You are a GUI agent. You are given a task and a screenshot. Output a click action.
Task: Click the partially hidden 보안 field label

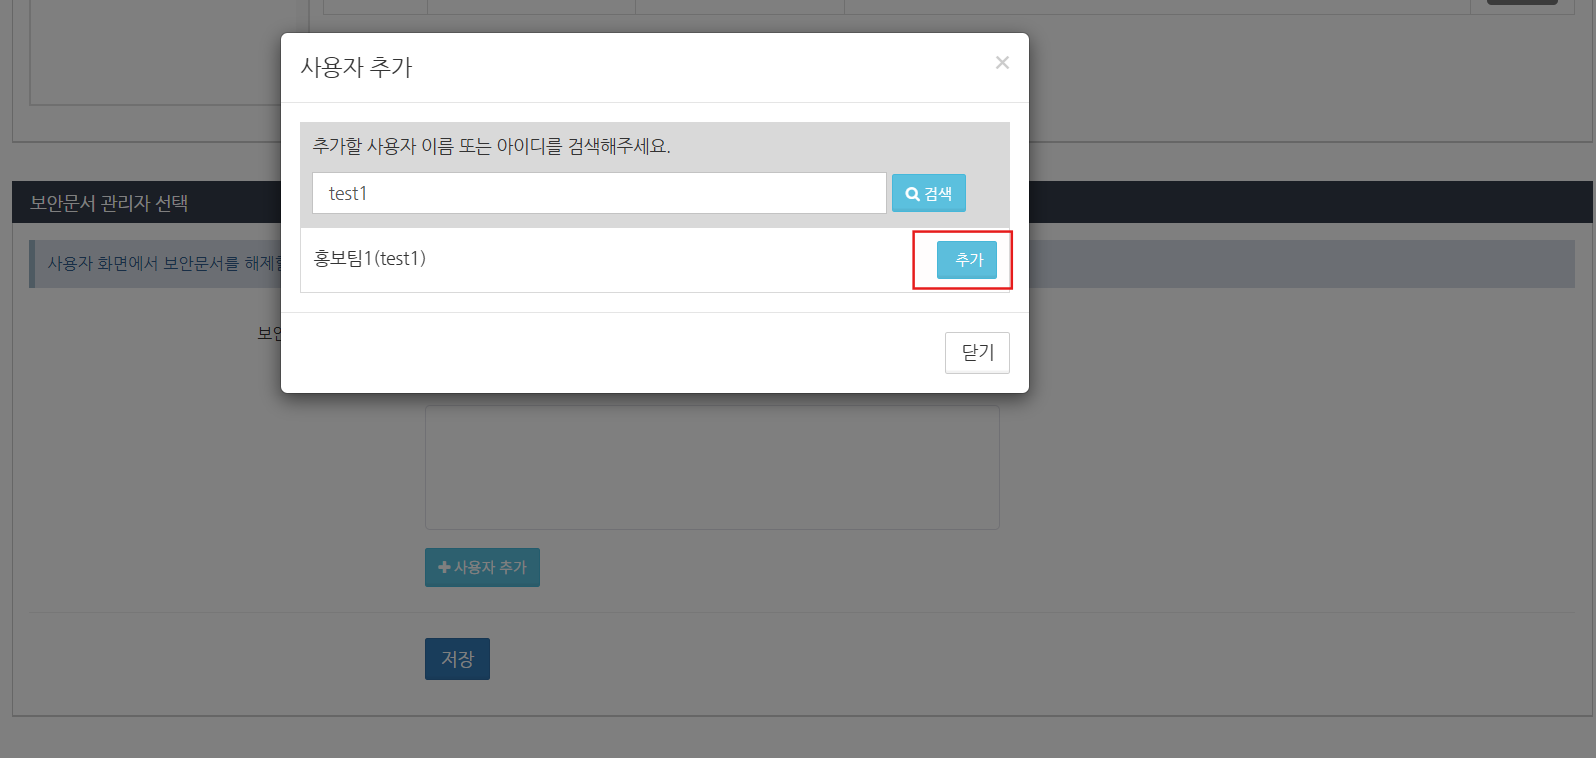(269, 333)
